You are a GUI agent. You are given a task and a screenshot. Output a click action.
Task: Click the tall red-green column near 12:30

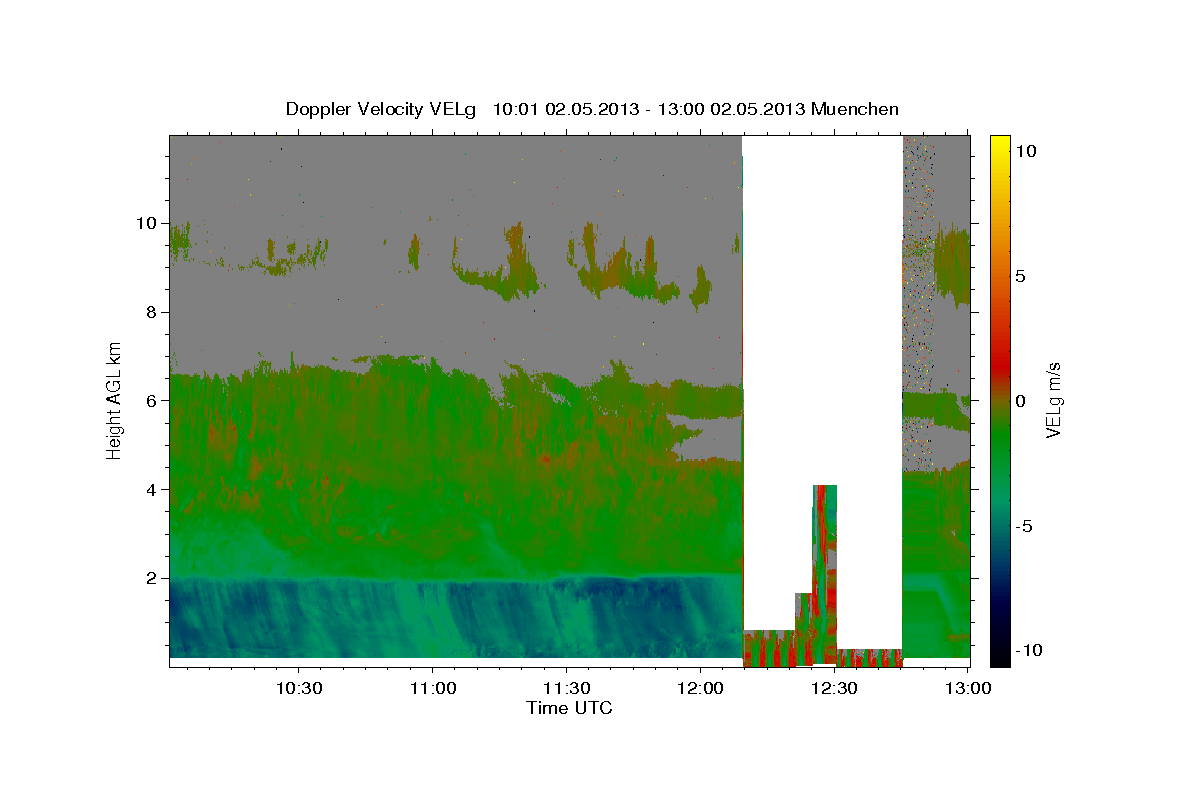(x=825, y=575)
